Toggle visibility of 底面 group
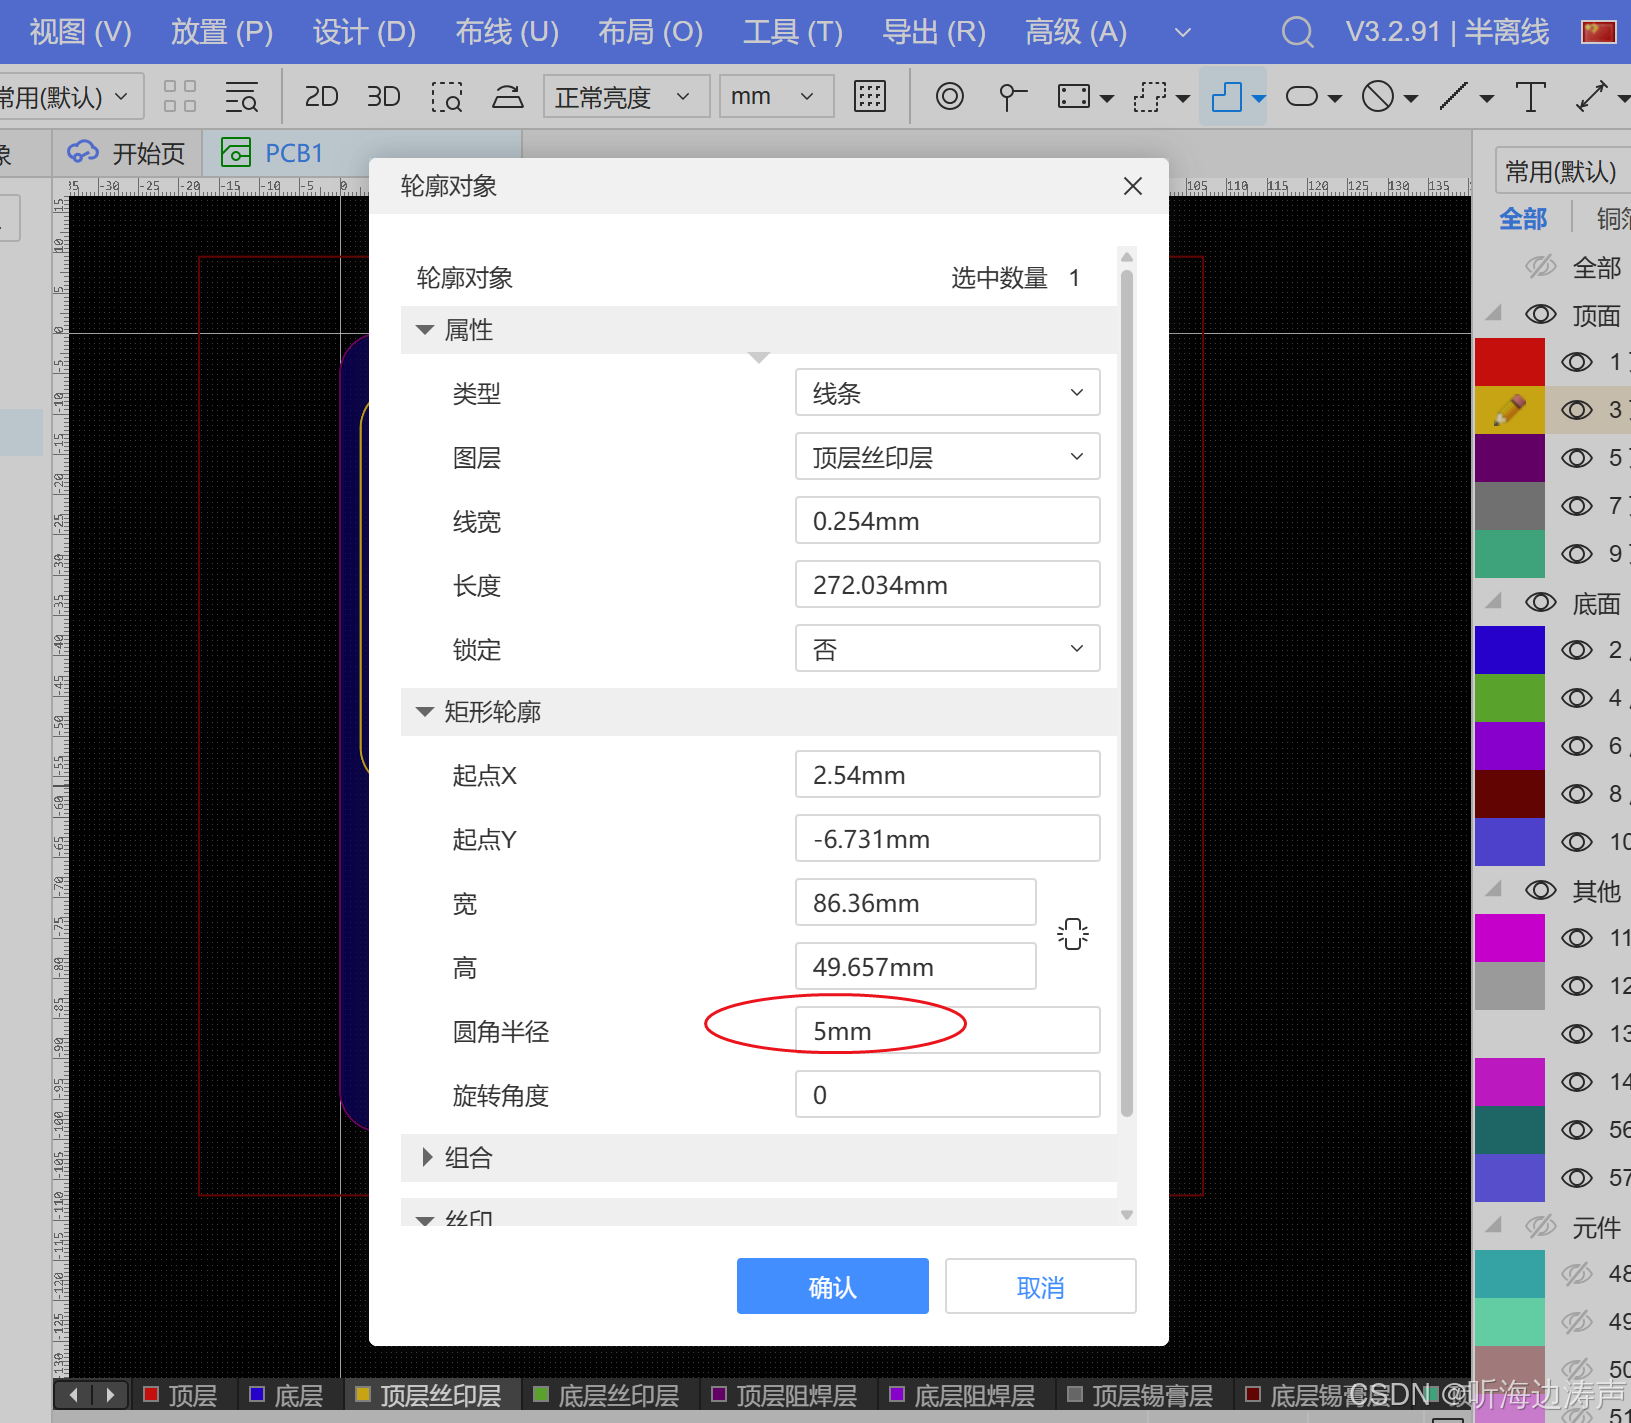 tap(1541, 603)
